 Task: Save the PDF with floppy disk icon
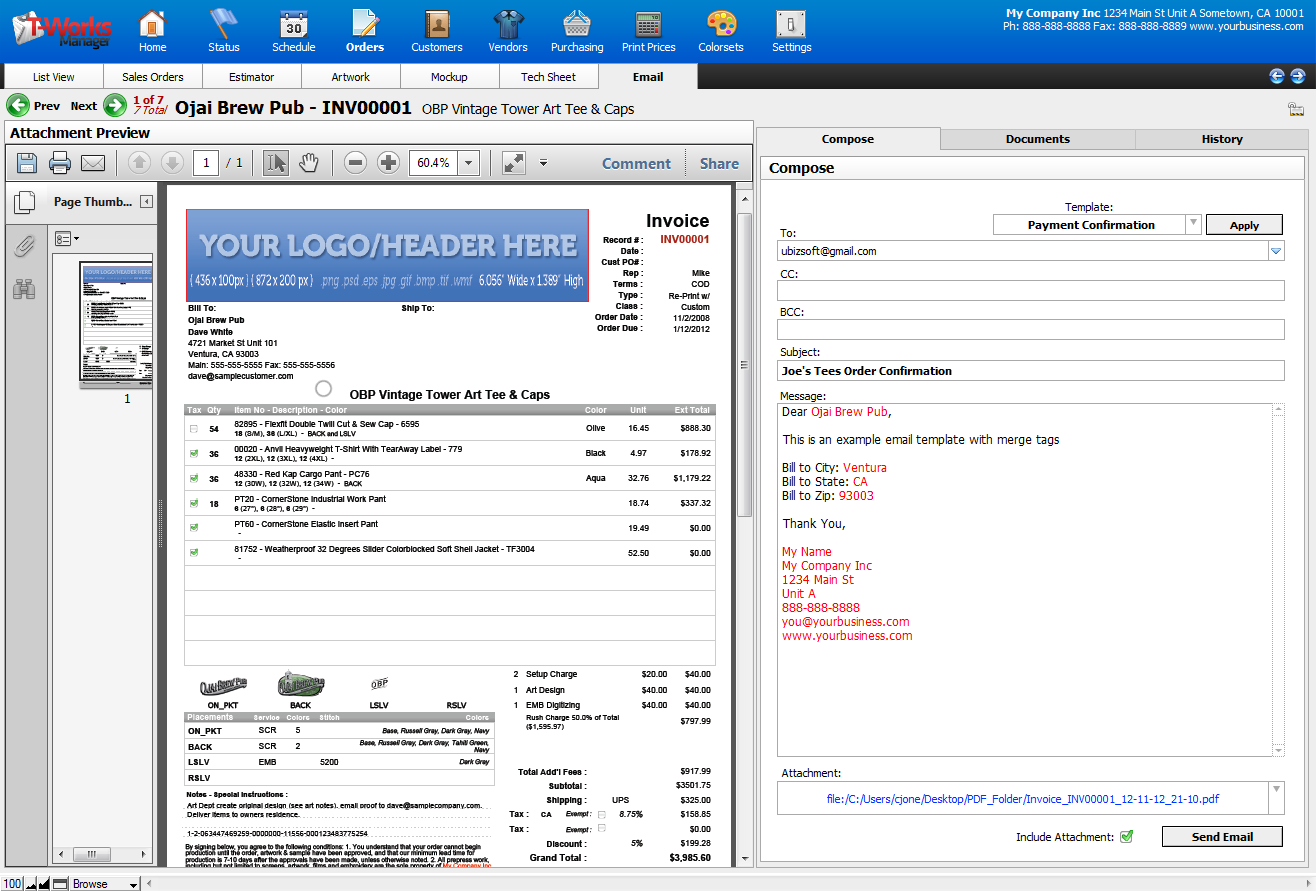pos(27,163)
